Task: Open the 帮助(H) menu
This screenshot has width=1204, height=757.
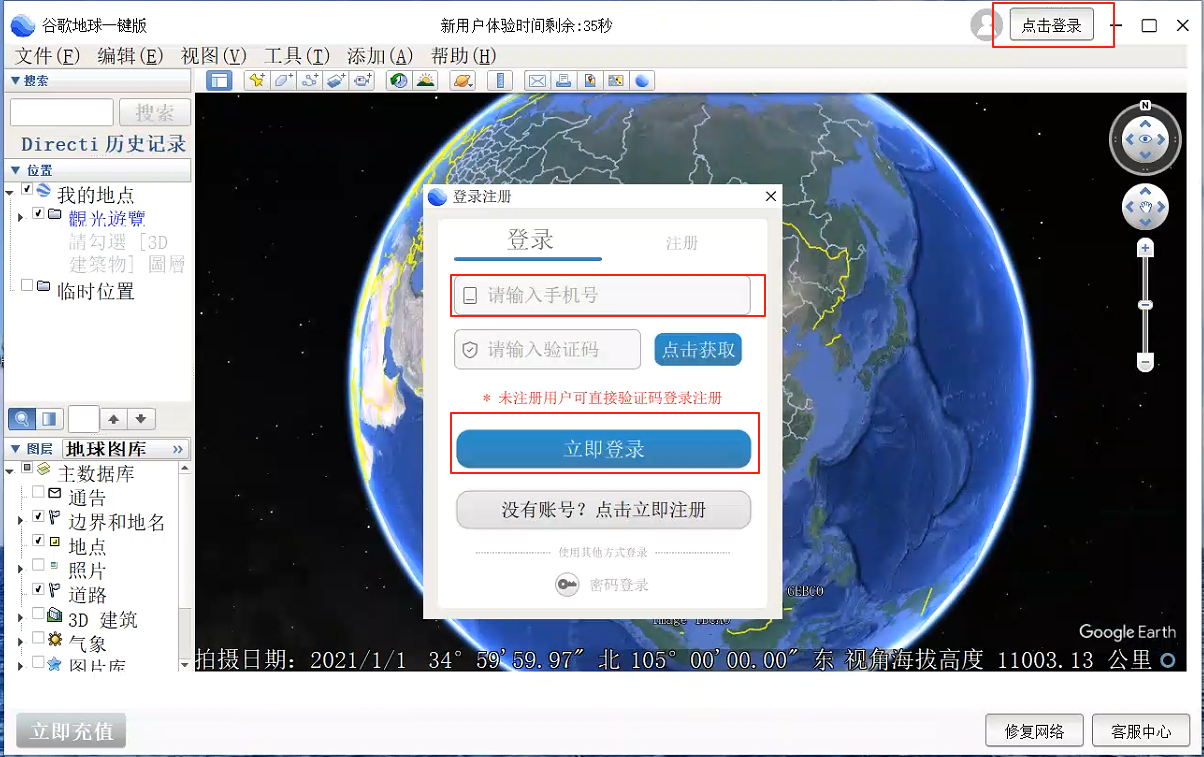Action: click(463, 56)
